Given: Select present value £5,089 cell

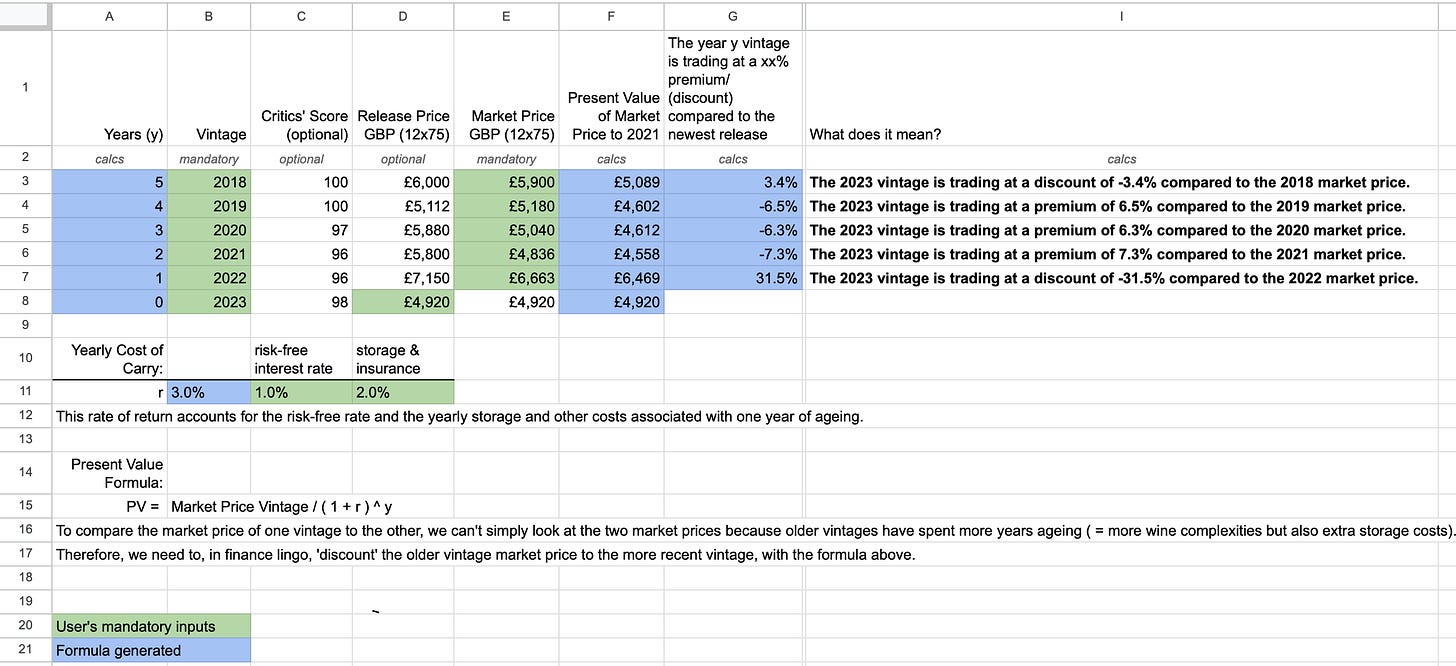Looking at the screenshot, I should pyautogui.click(x=611, y=182).
